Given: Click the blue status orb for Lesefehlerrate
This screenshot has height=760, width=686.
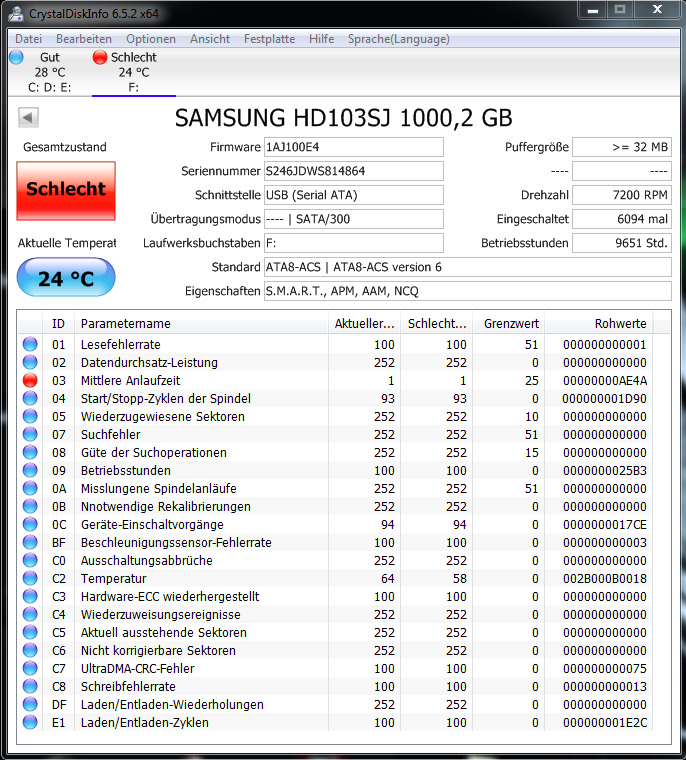Looking at the screenshot, I should (x=30, y=345).
